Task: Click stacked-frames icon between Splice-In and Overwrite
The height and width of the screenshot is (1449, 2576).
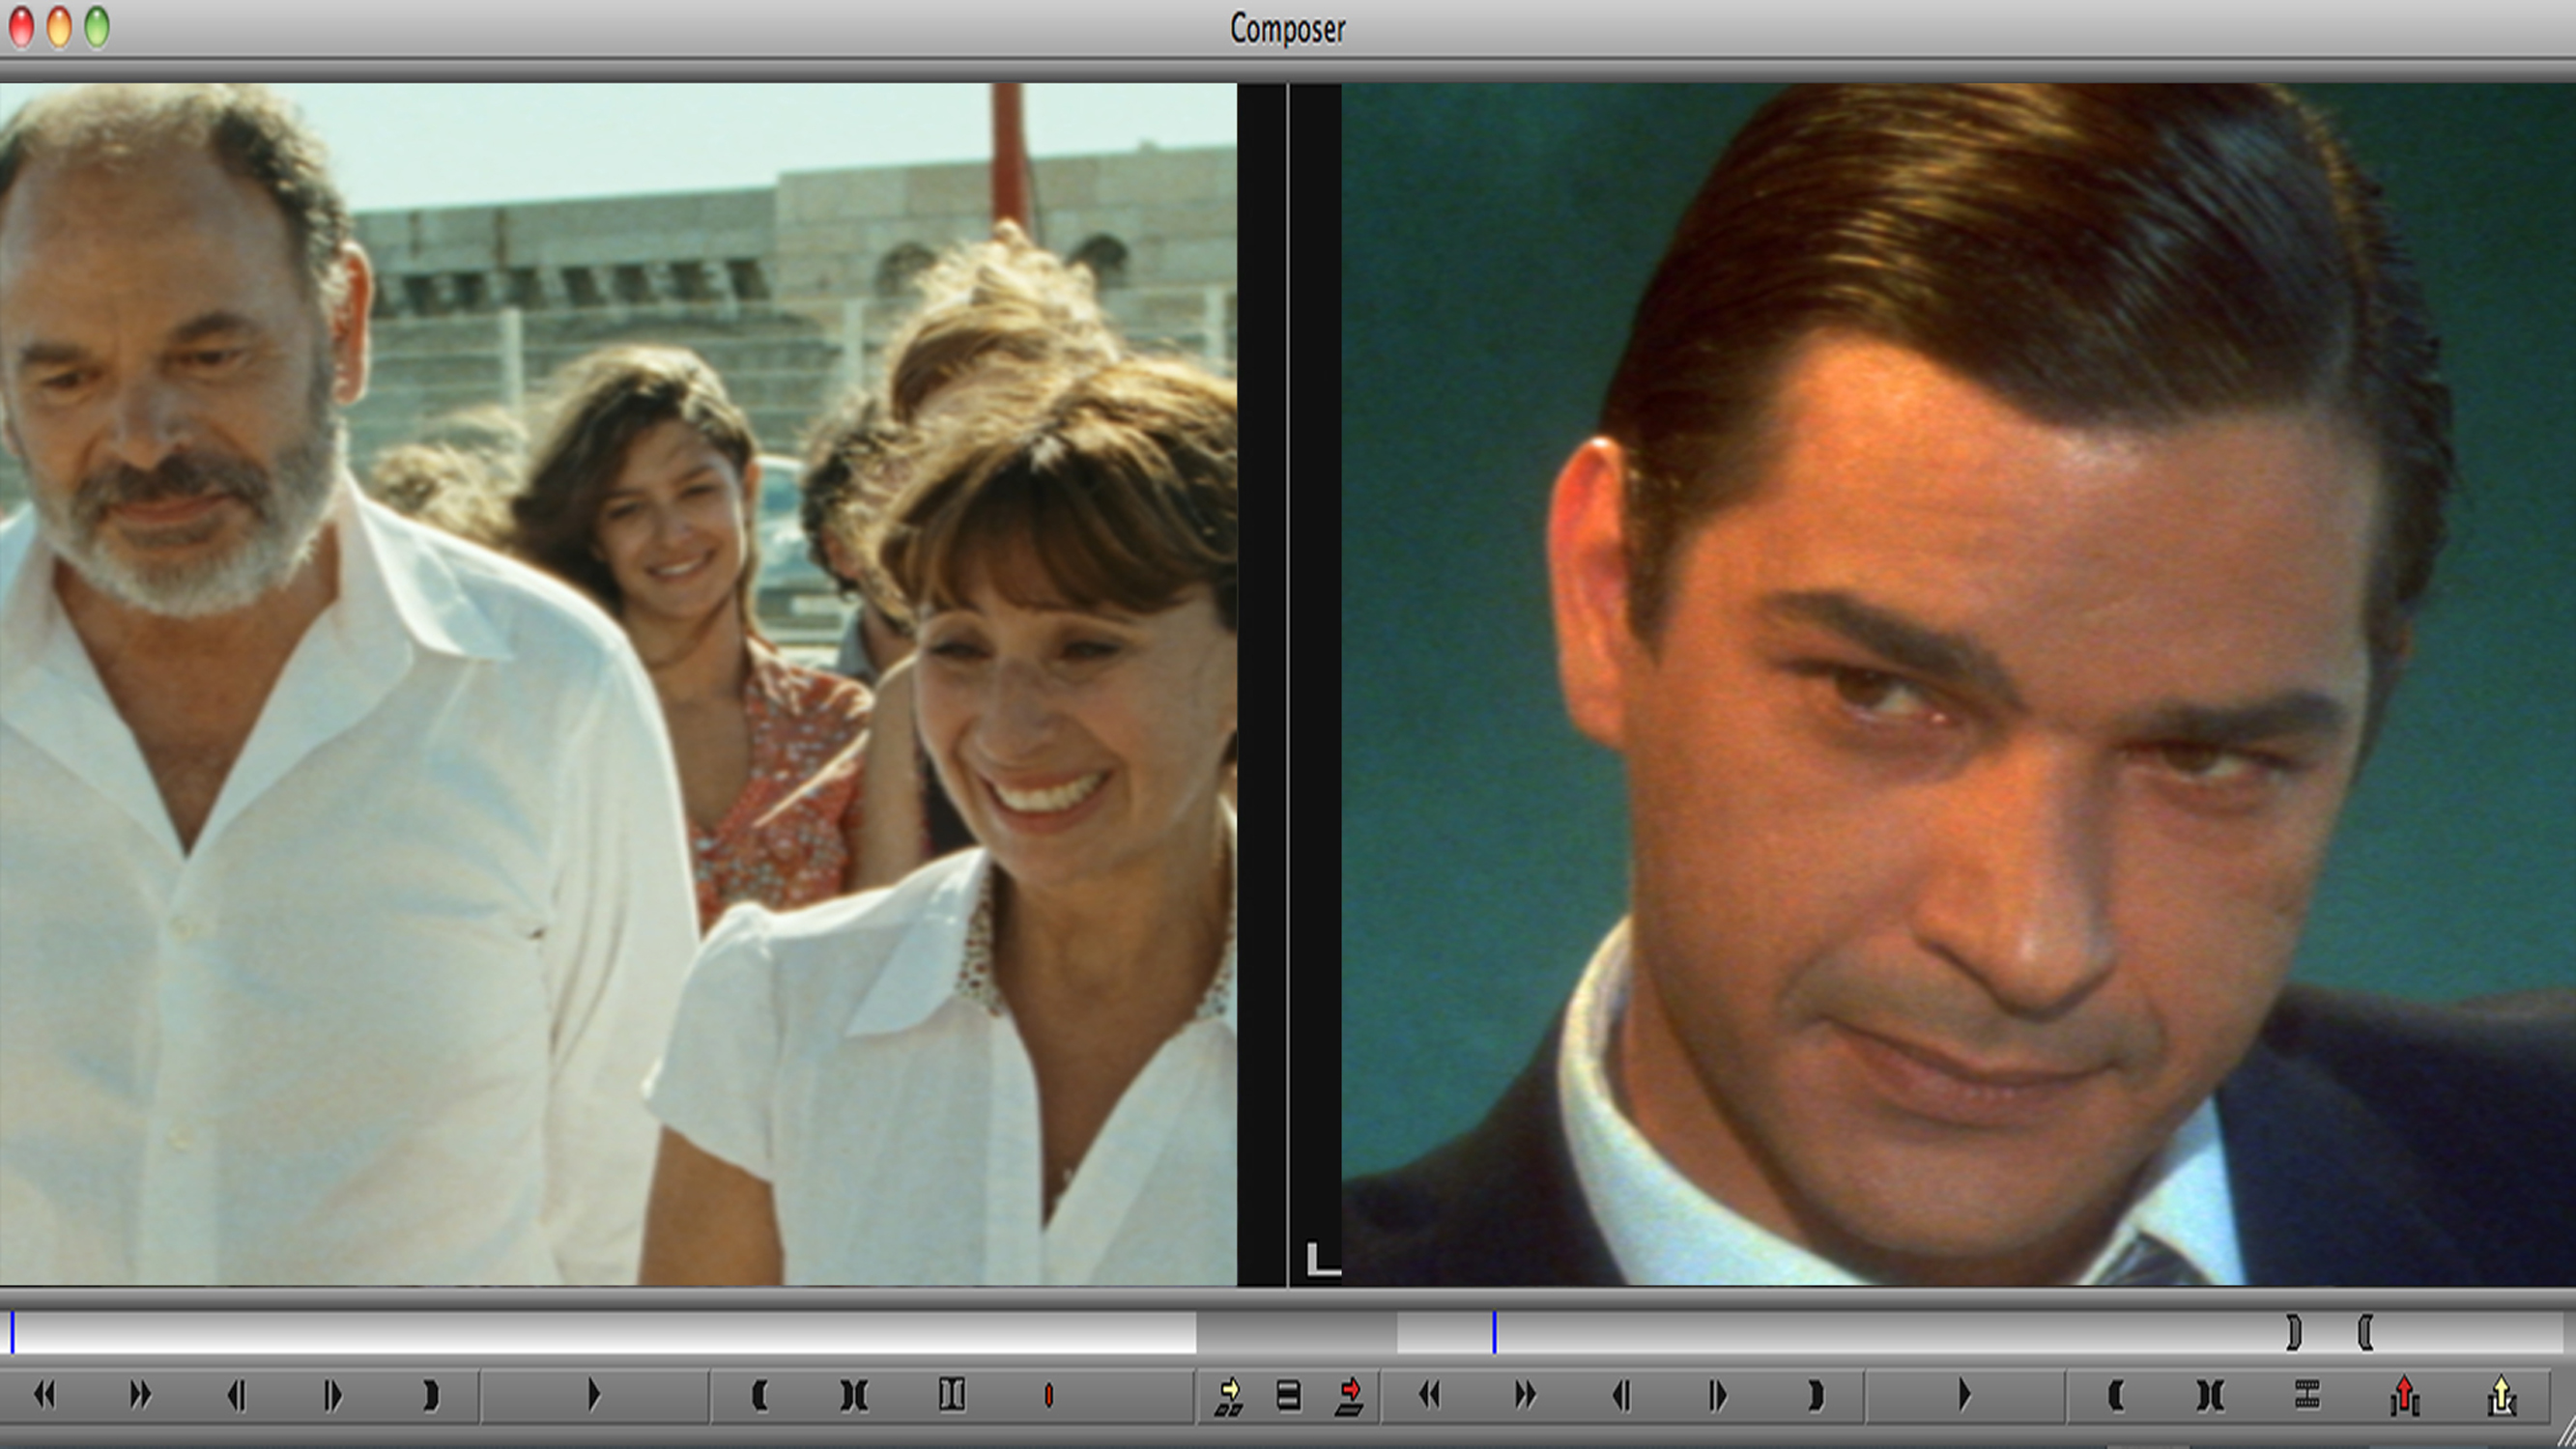Action: 1289,1395
